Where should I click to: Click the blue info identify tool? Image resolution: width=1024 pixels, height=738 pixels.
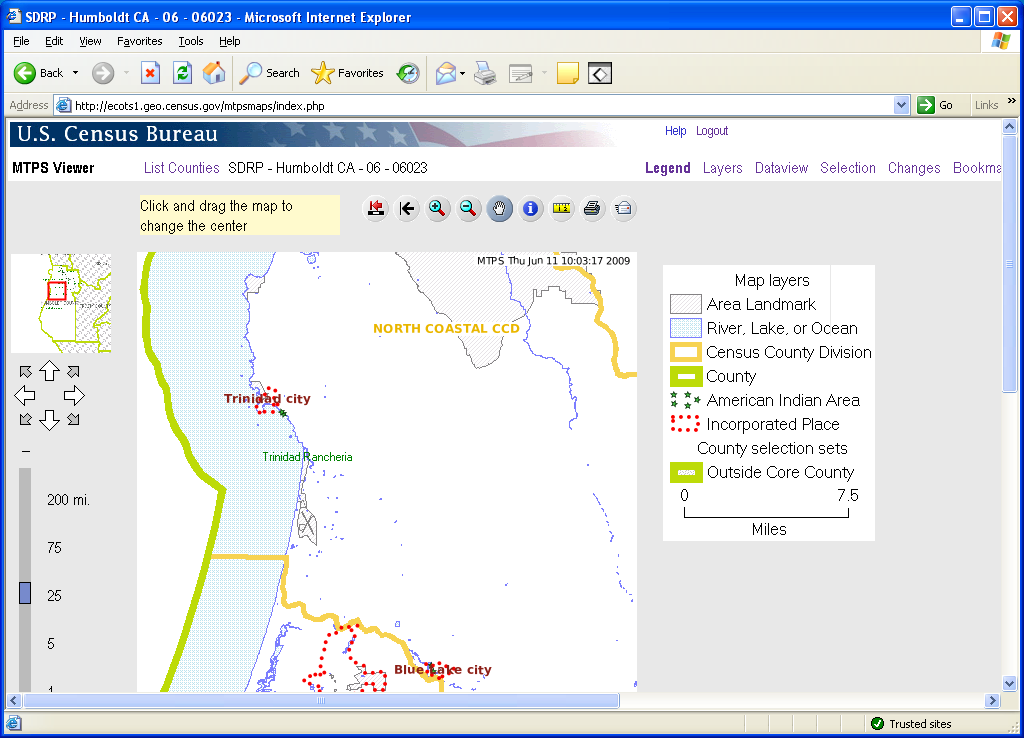(531, 209)
